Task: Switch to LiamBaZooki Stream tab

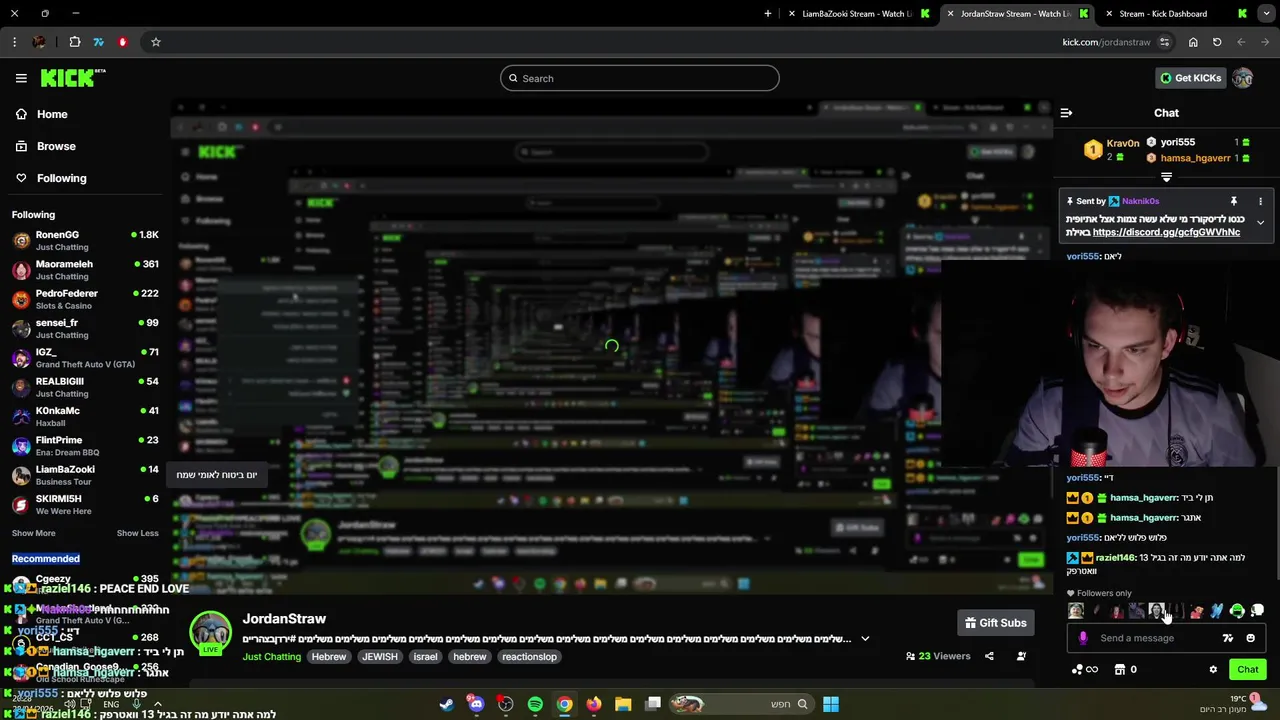Action: point(860,14)
